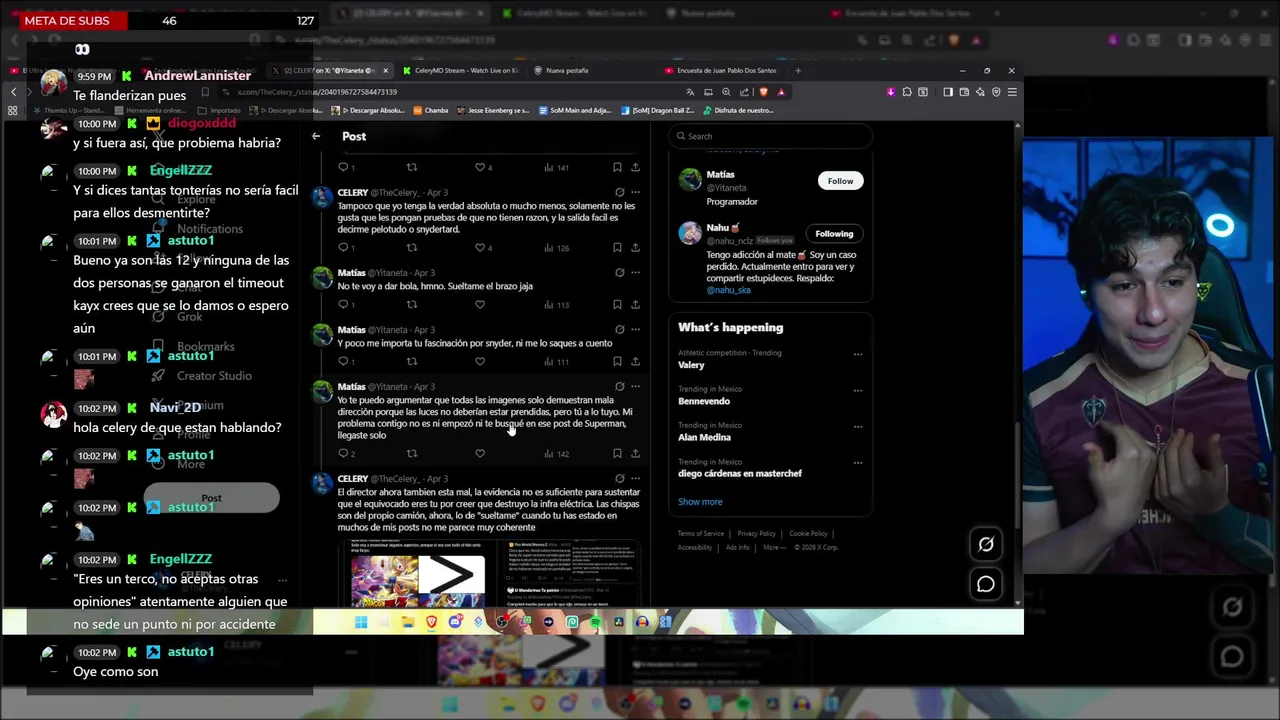Image resolution: width=1280 pixels, height=720 pixels.
Task: Open options for the Bennevendo trend
Action: point(857,390)
